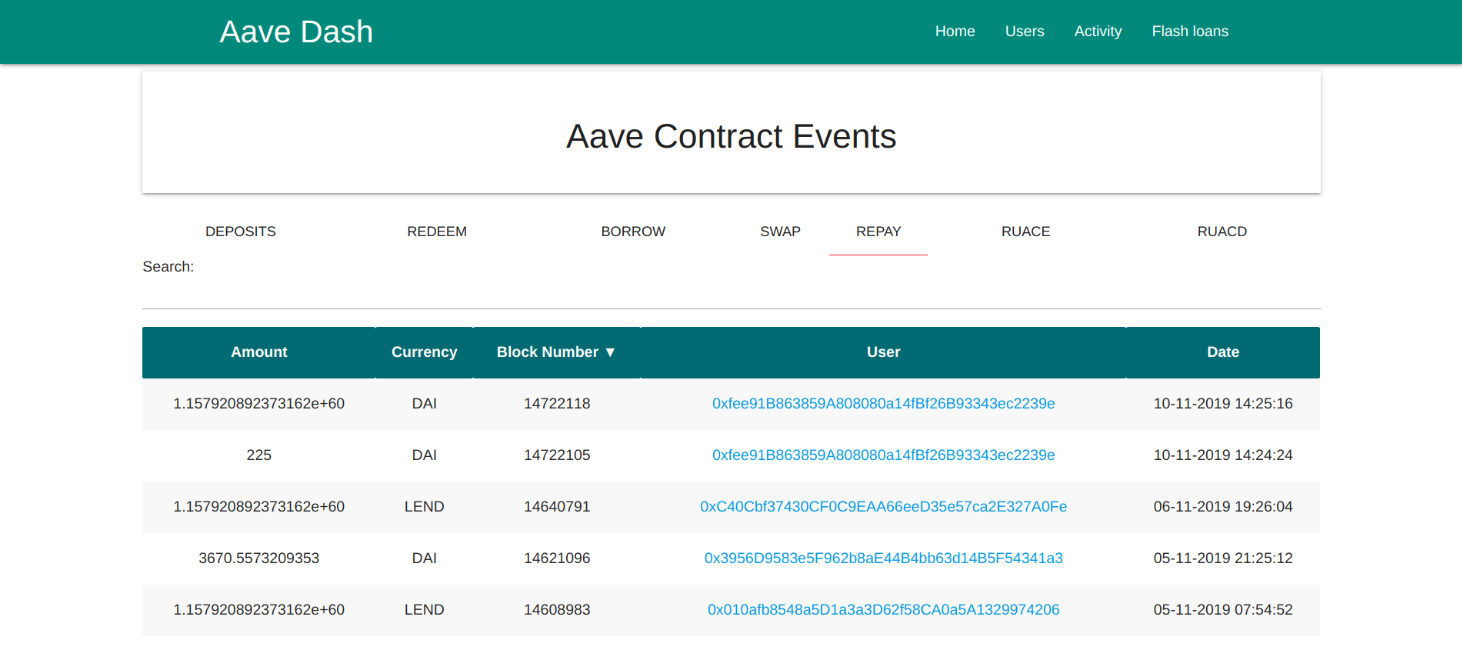This screenshot has width=1462, height=654.
Task: Click block number 14722105
Action: [557, 455]
